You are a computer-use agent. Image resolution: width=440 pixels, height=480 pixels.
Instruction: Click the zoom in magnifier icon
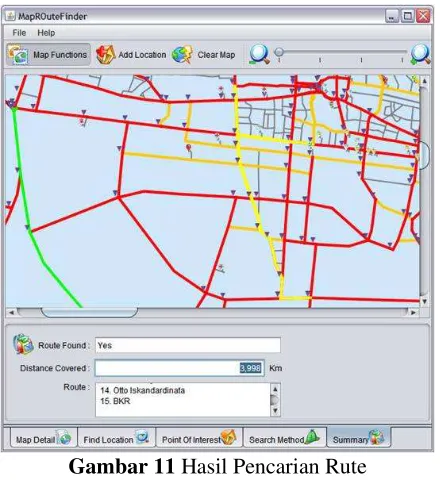(x=421, y=54)
